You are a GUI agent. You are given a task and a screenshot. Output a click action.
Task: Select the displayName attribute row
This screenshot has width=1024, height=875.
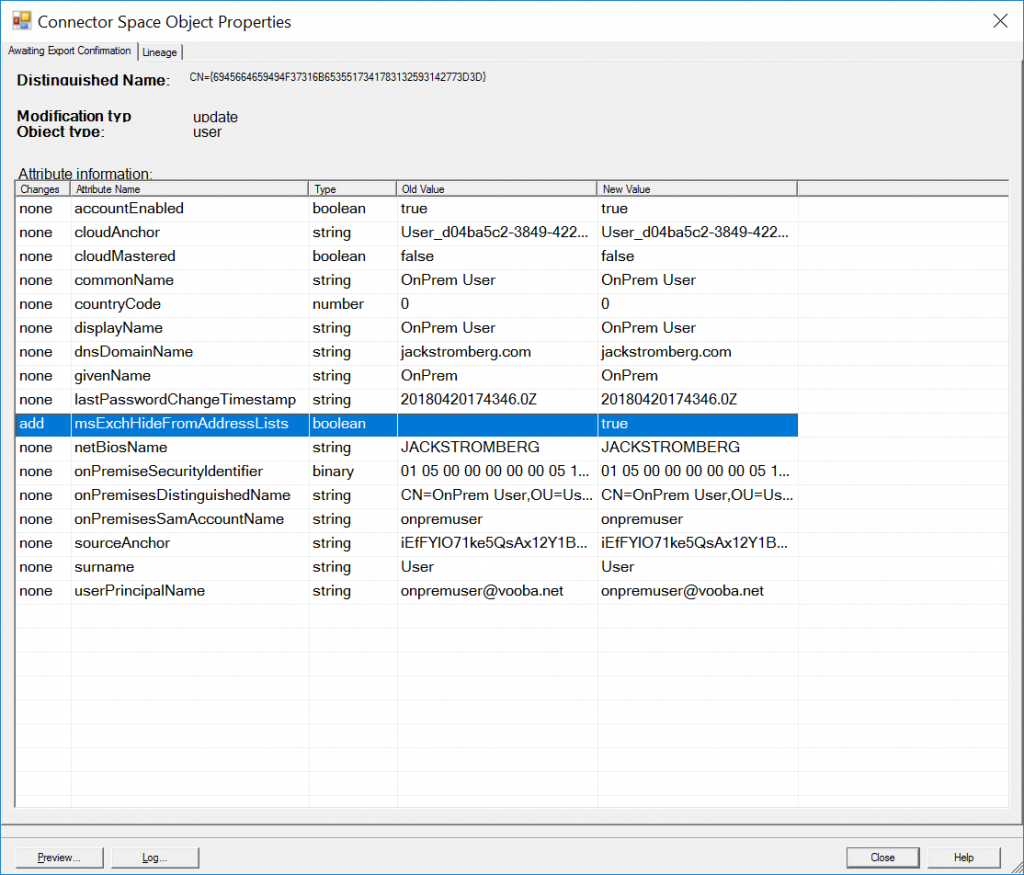tap(406, 328)
